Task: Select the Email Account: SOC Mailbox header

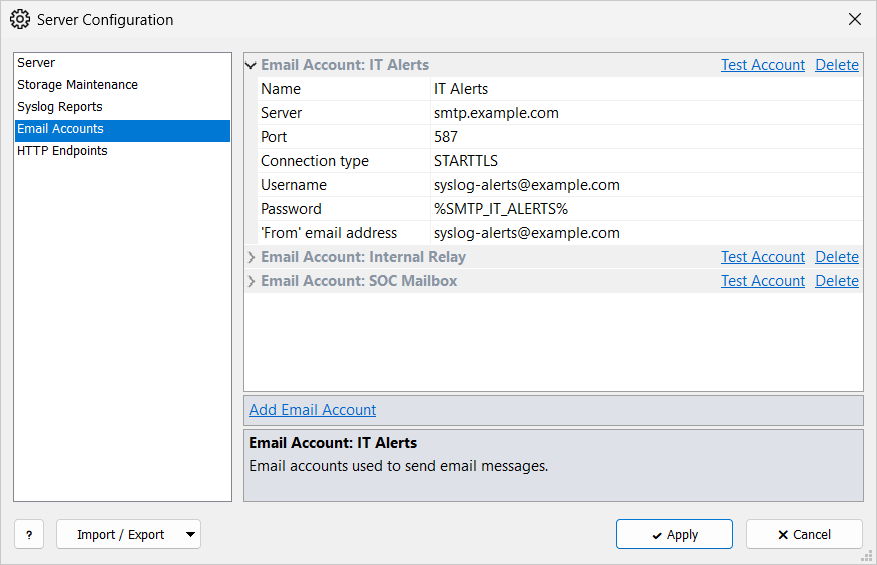Action: [x=359, y=281]
